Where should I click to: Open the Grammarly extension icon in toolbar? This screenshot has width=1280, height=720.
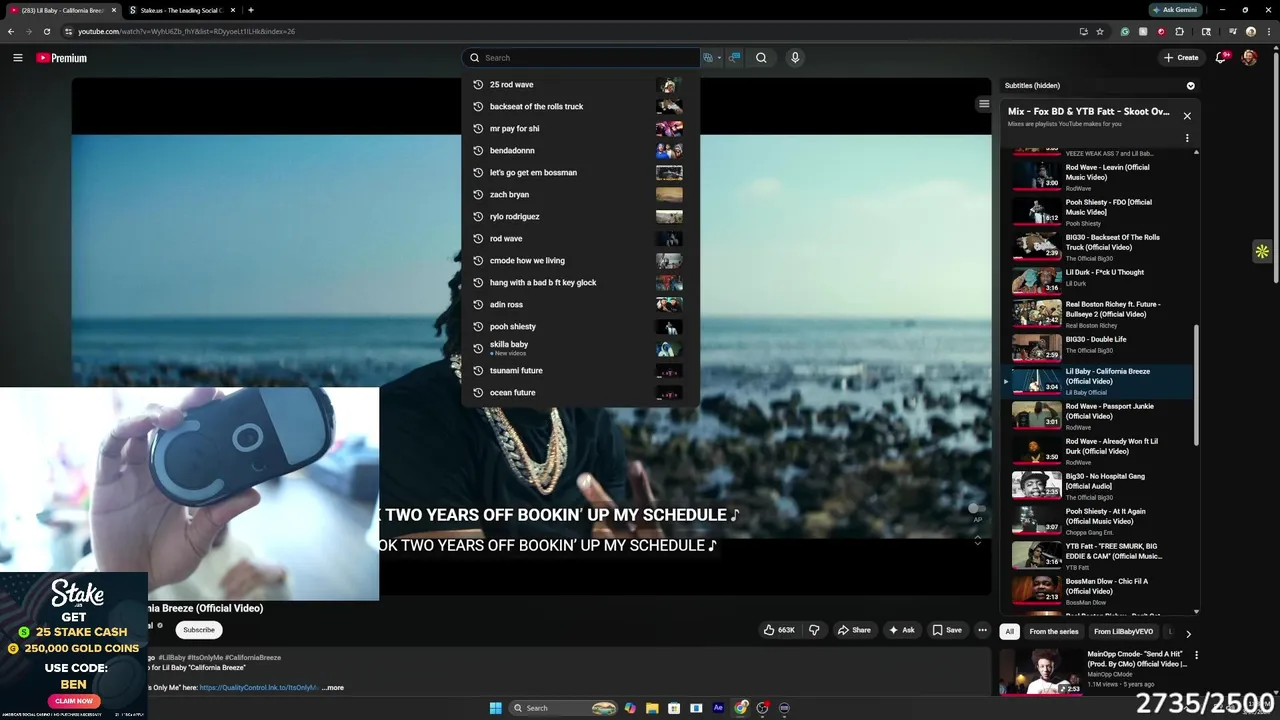click(1125, 31)
